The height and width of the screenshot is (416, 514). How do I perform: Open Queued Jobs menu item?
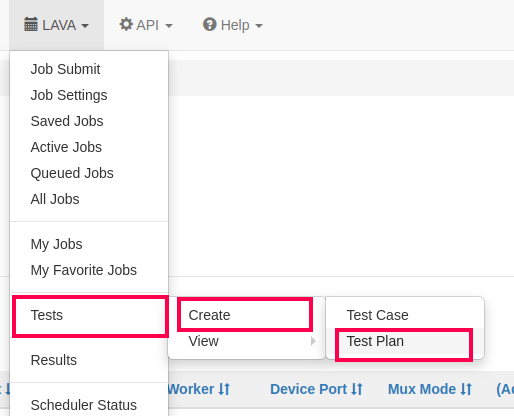(89, 173)
